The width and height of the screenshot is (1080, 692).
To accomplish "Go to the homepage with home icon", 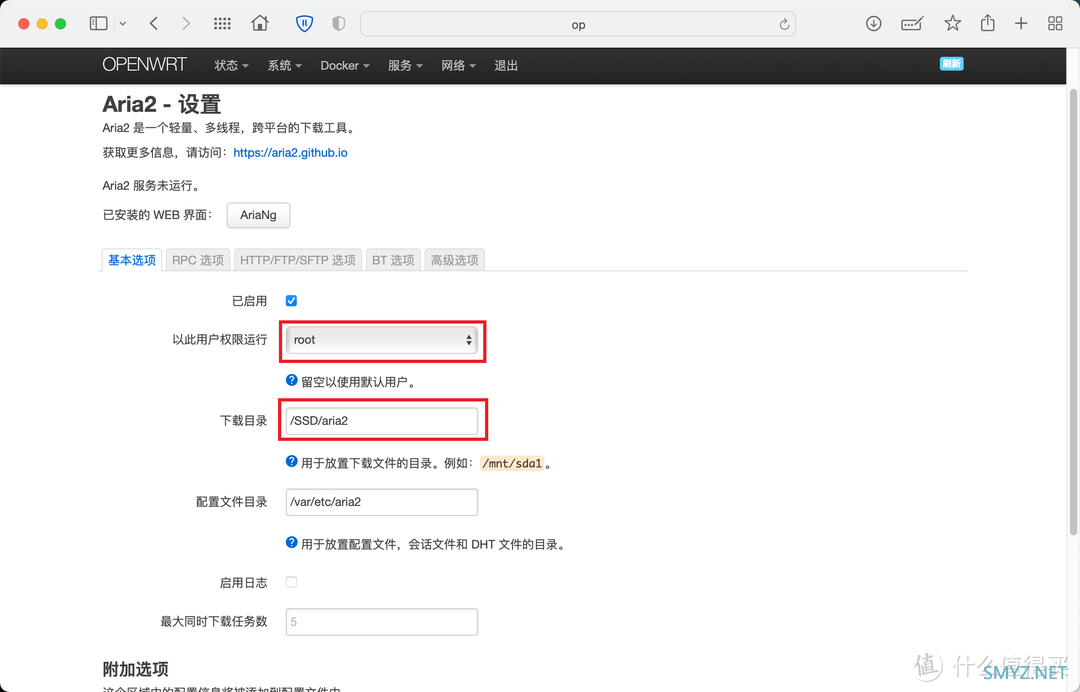I will tap(260, 23).
